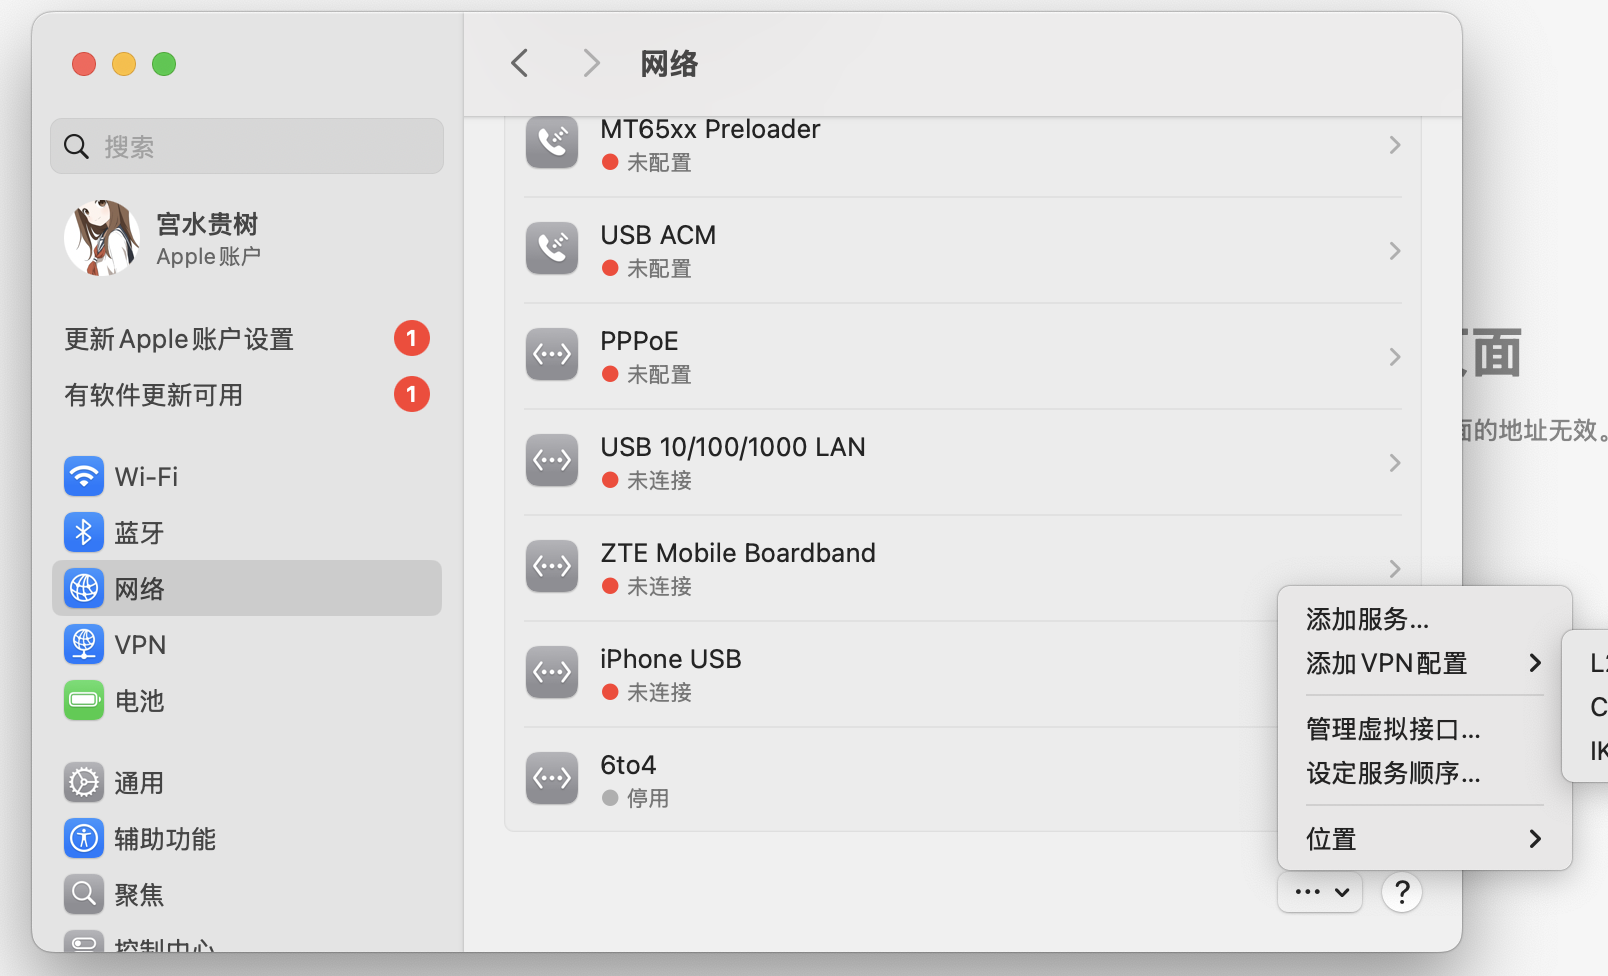The height and width of the screenshot is (976, 1608).
Task: Click the VPN globe icon
Action: point(84,644)
